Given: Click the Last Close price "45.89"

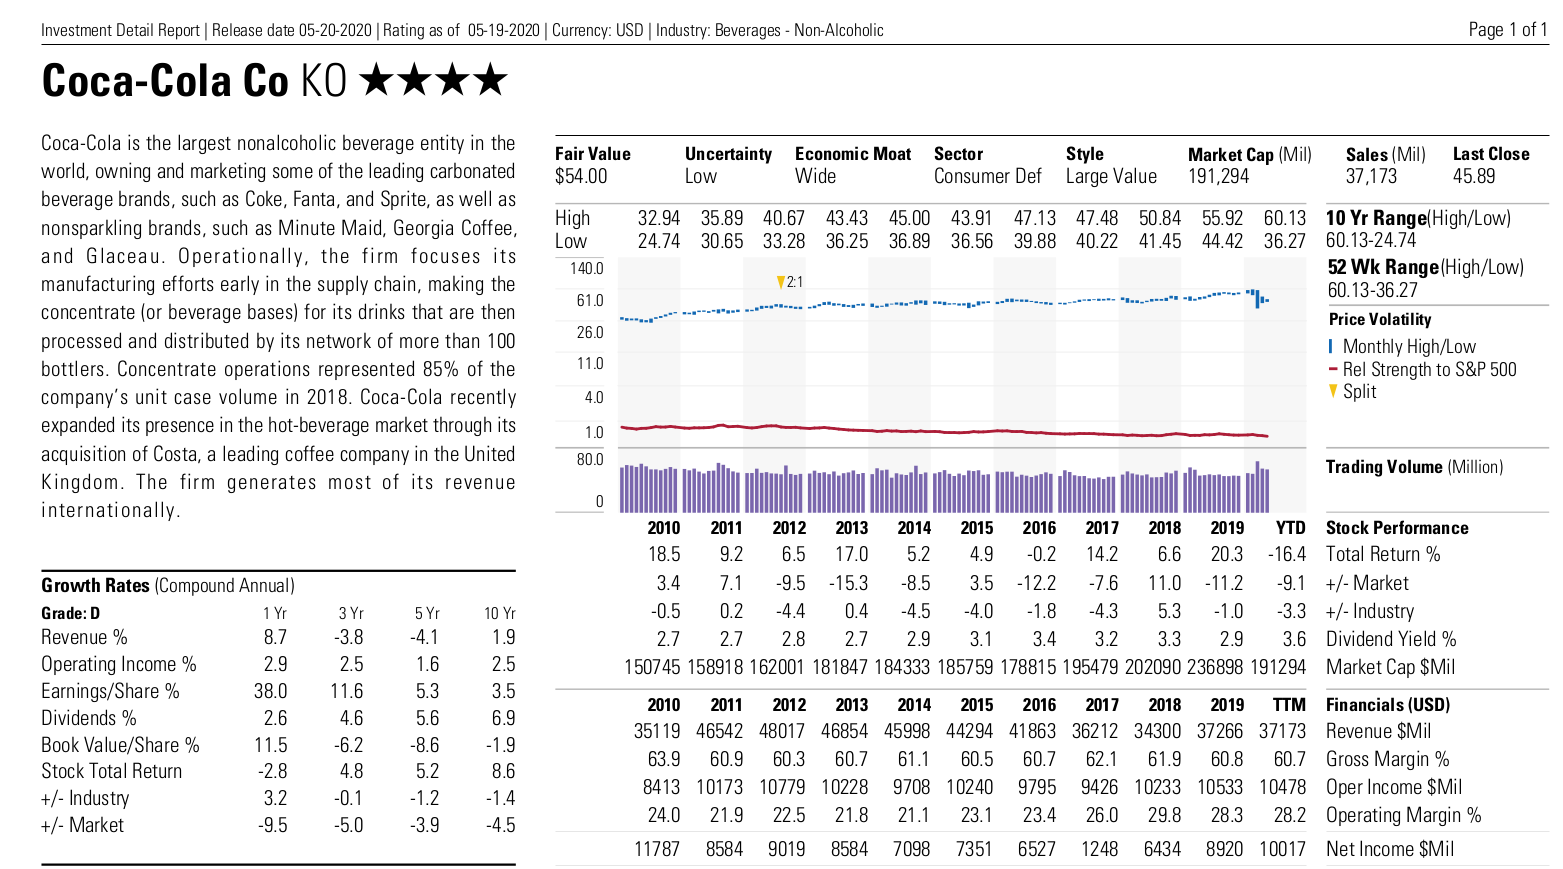Looking at the screenshot, I should tap(1473, 176).
